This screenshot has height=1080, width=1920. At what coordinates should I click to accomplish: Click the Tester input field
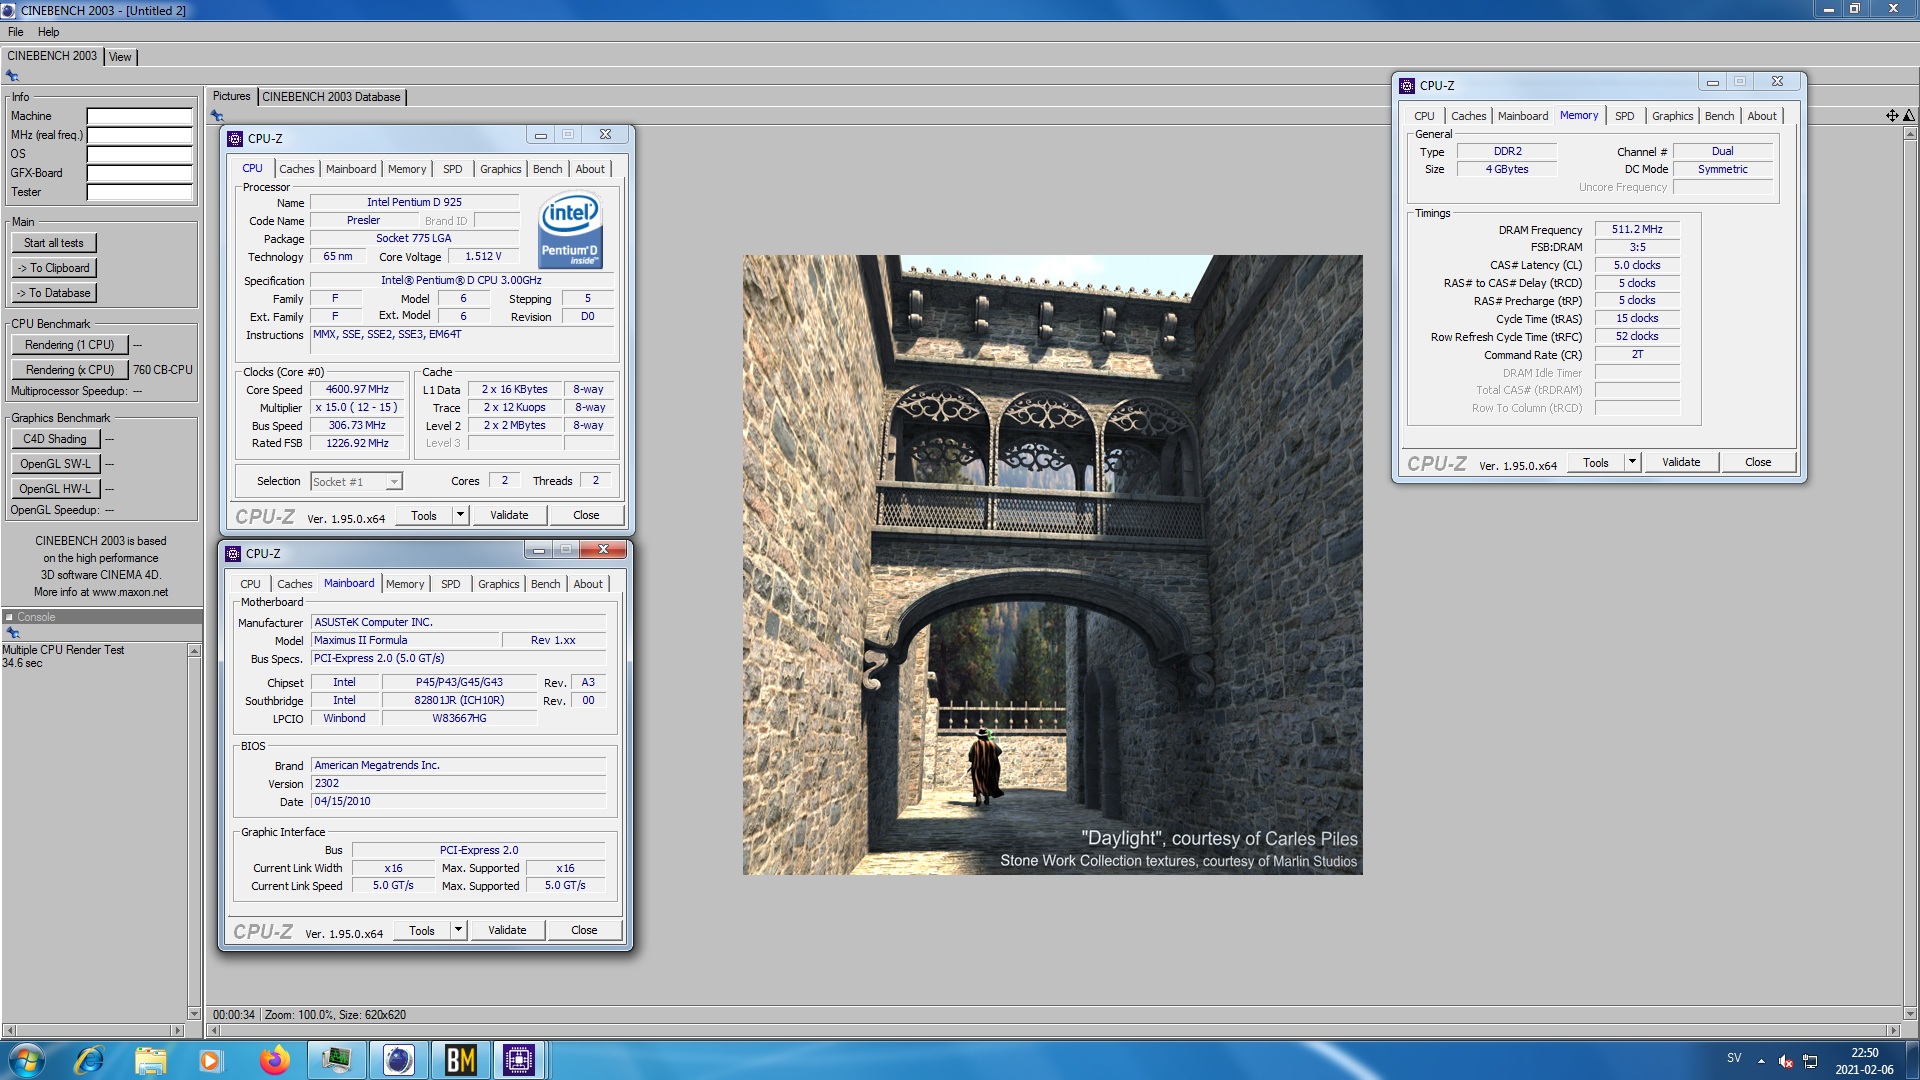139,192
